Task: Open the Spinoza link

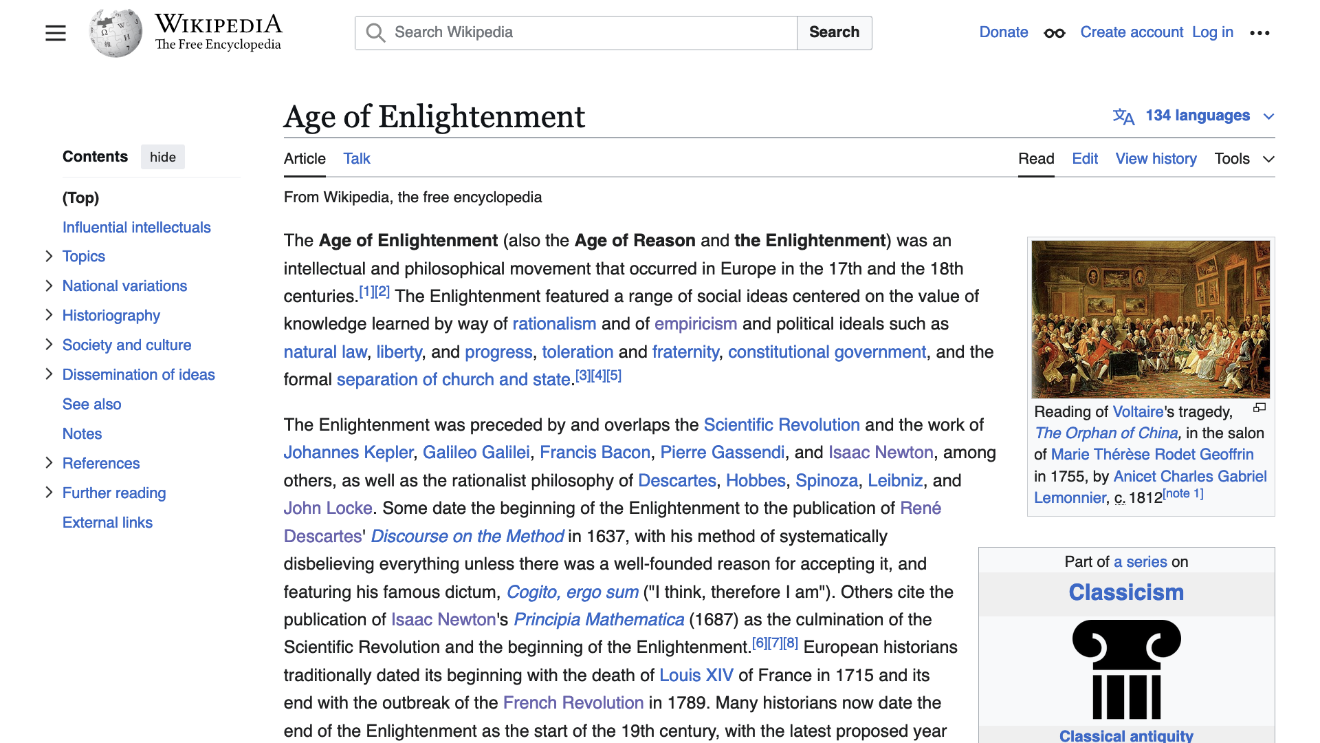Action: click(x=827, y=481)
